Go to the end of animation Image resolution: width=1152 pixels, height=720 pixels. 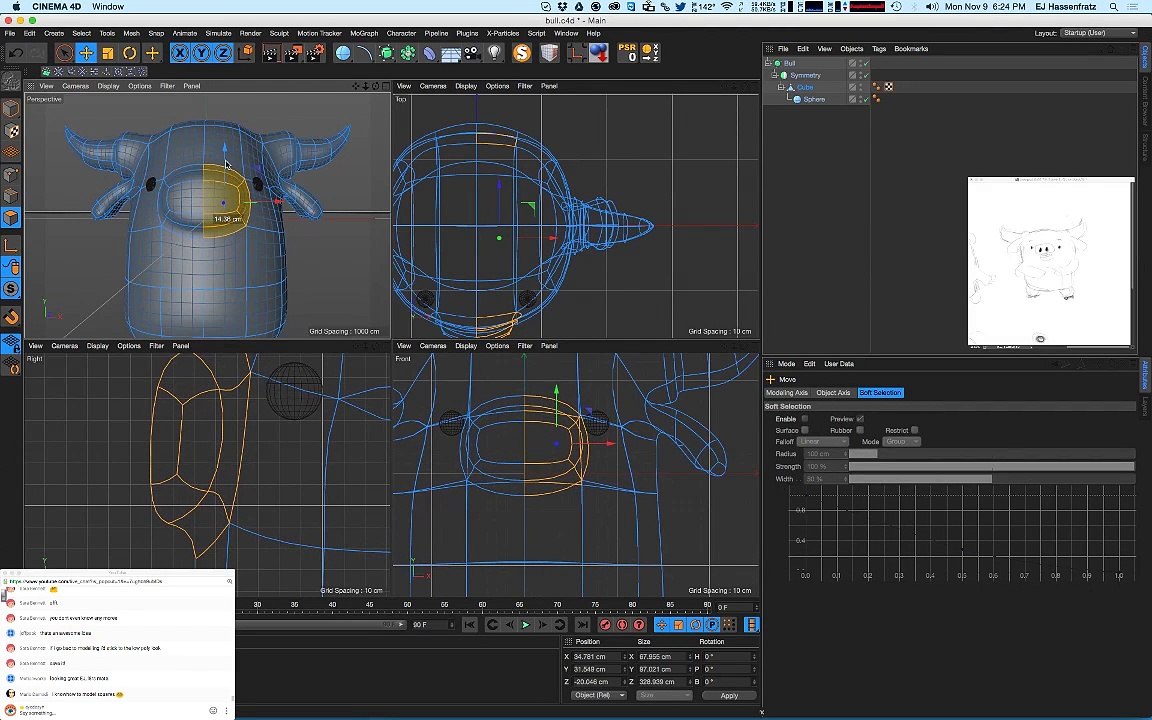(x=582, y=624)
